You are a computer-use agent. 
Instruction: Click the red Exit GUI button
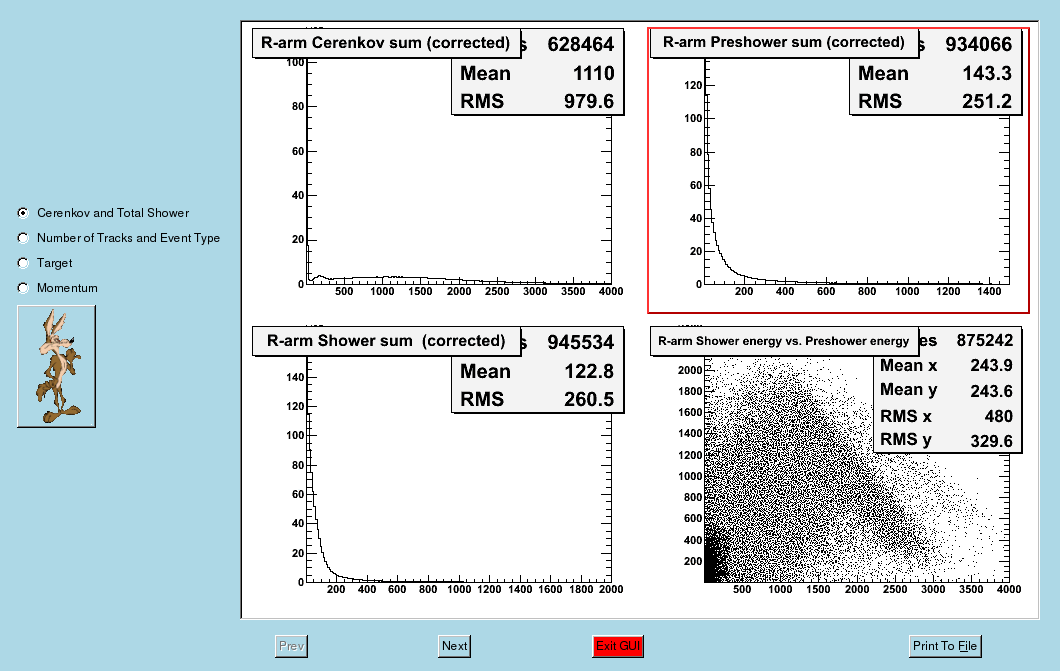(x=618, y=646)
